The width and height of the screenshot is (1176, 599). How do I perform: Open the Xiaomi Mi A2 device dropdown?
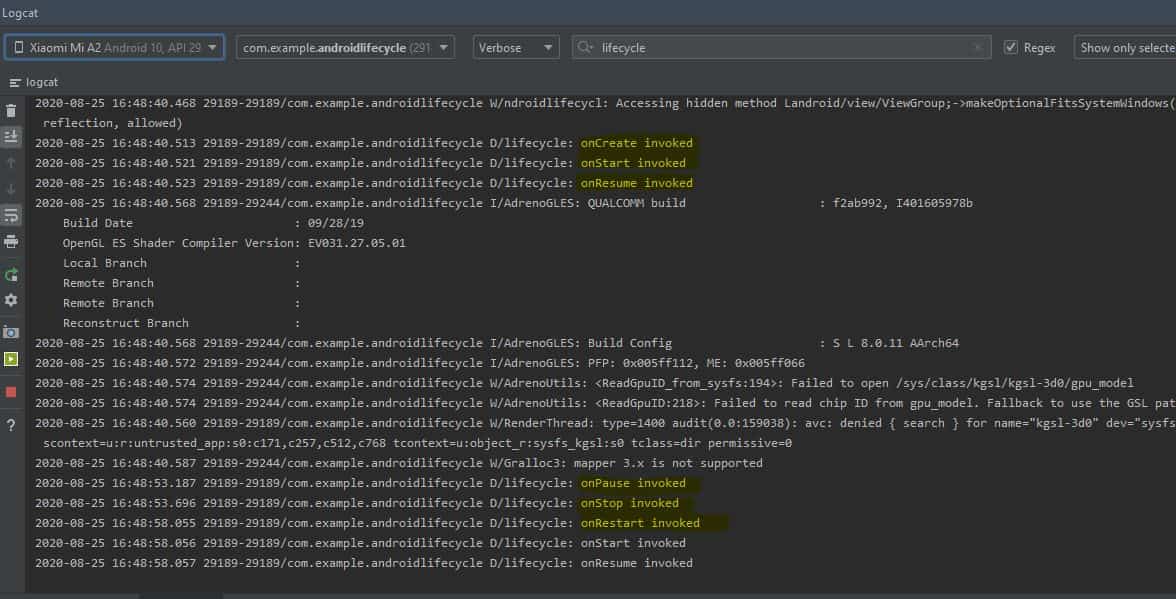pyautogui.click(x=114, y=47)
